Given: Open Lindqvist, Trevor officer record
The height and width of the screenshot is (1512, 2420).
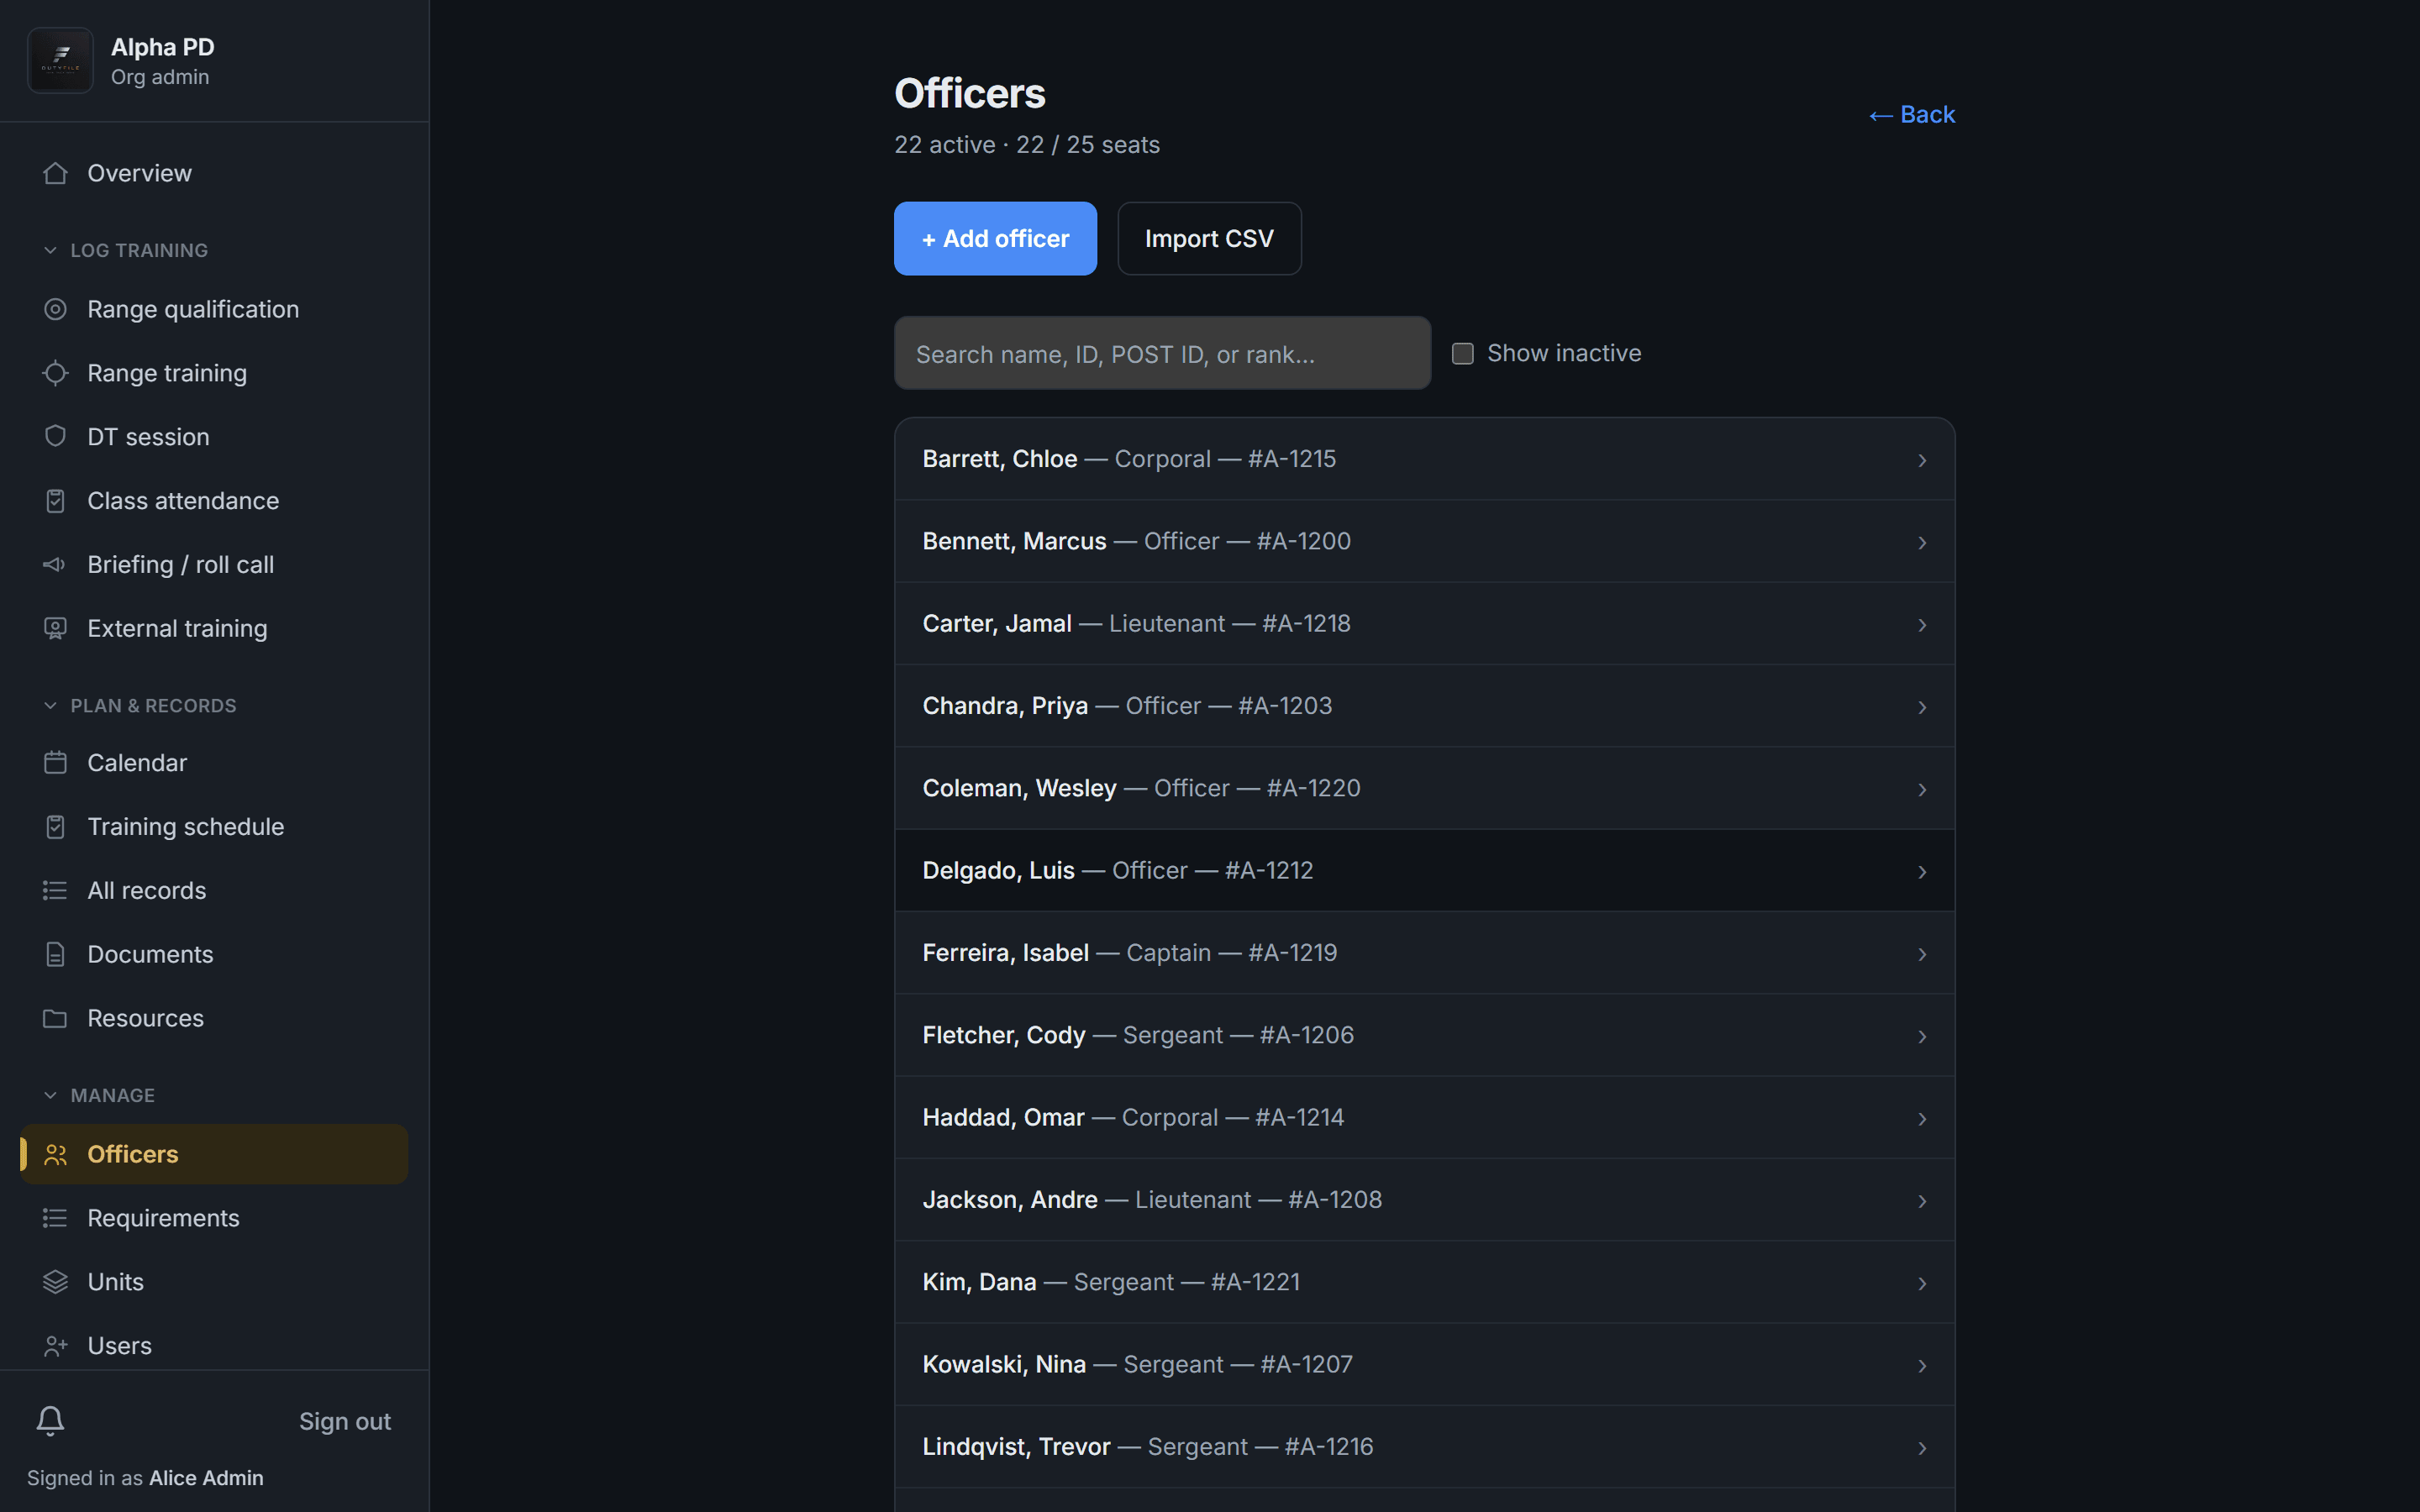Looking at the screenshot, I should point(1424,1447).
